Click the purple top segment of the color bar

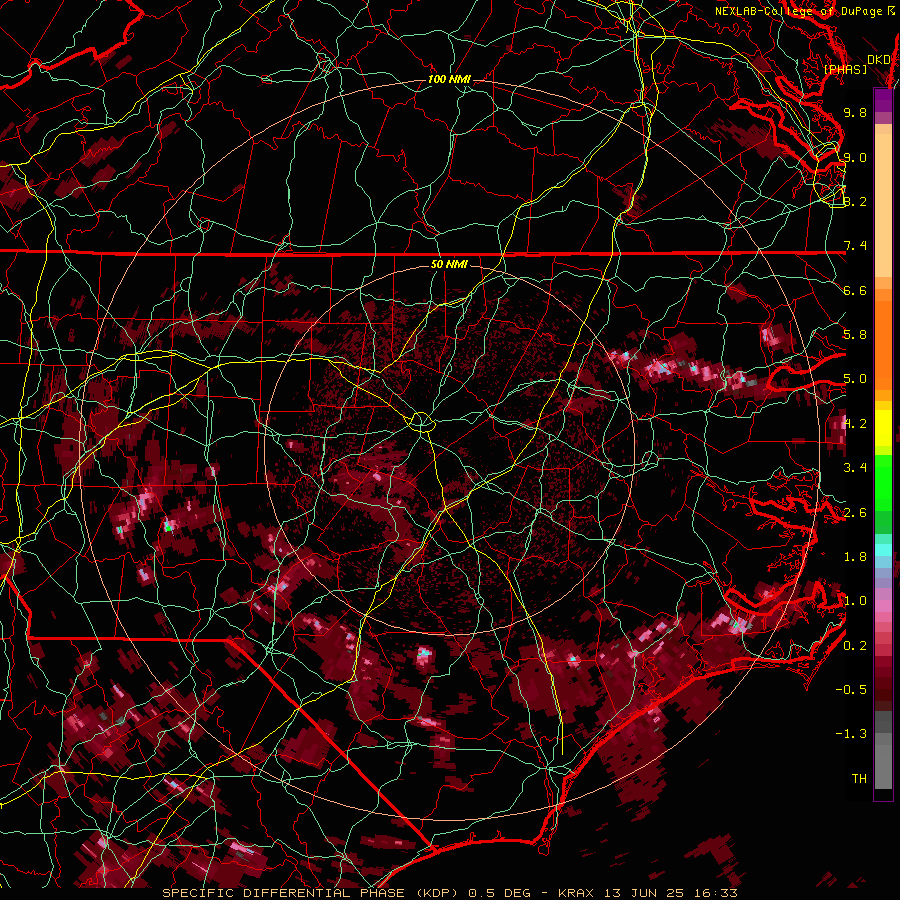[883, 100]
